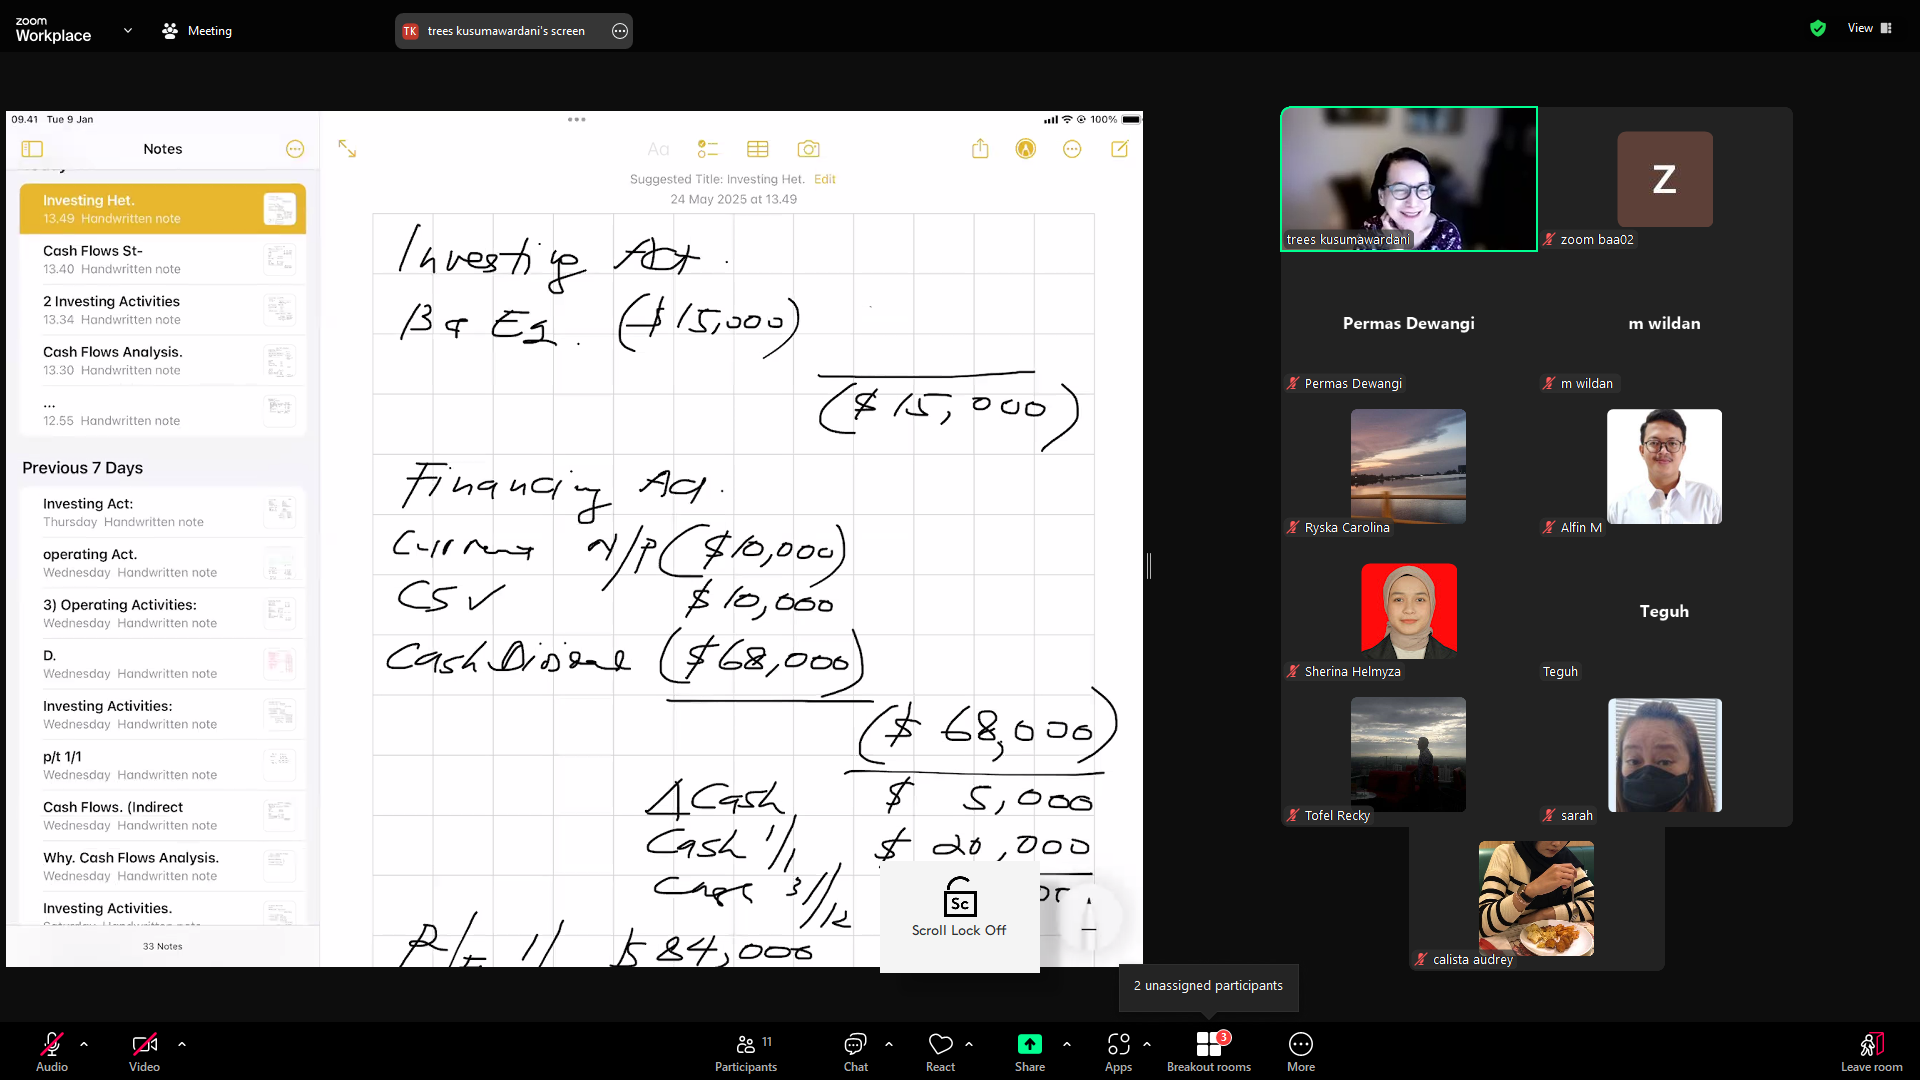Select sarah participant tile
The width and height of the screenshot is (1920, 1080).
[1665, 755]
